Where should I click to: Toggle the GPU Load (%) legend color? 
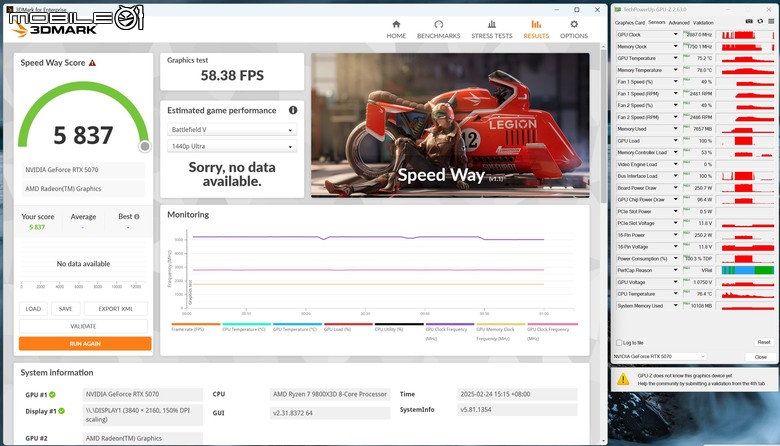348,324
